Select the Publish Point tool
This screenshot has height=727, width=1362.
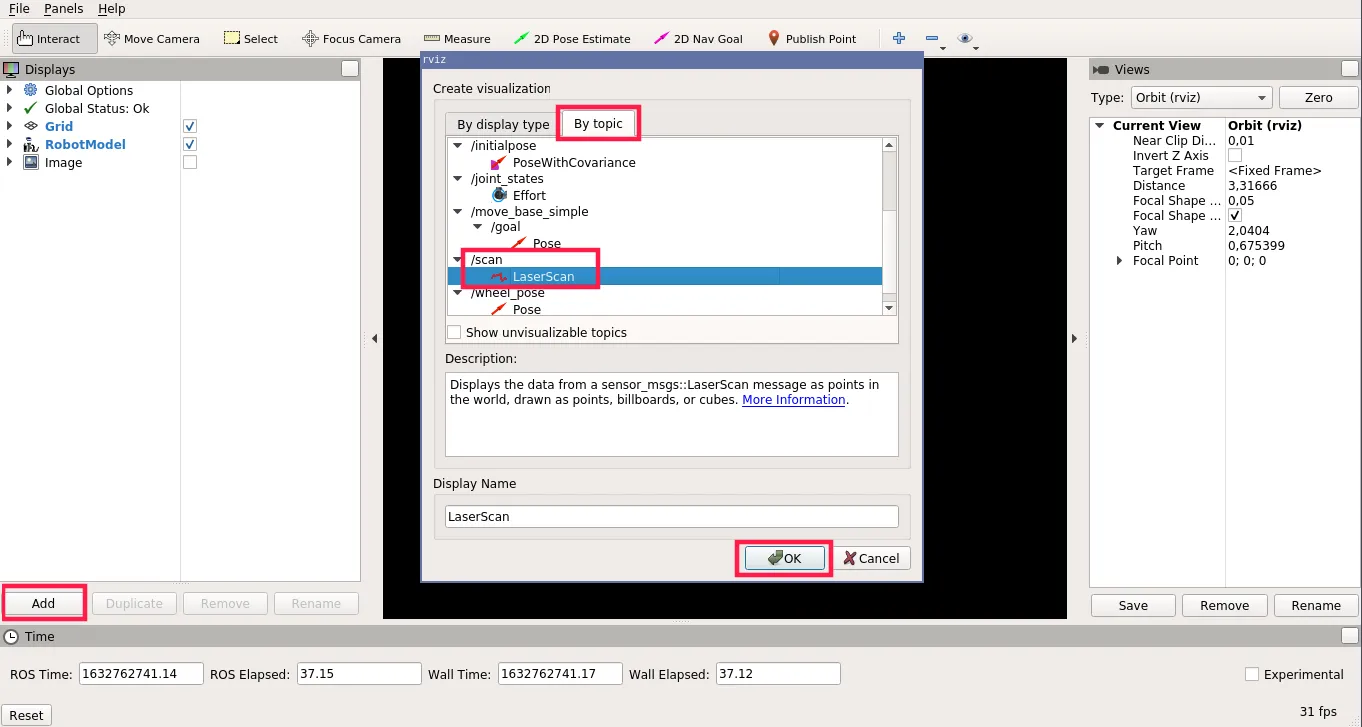(811, 39)
